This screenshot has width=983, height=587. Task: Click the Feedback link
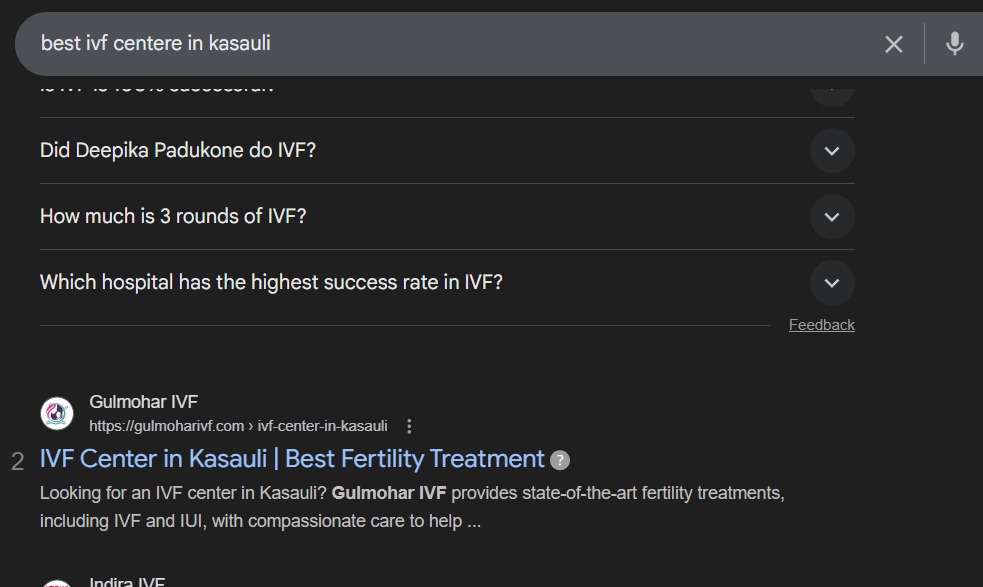[821, 325]
